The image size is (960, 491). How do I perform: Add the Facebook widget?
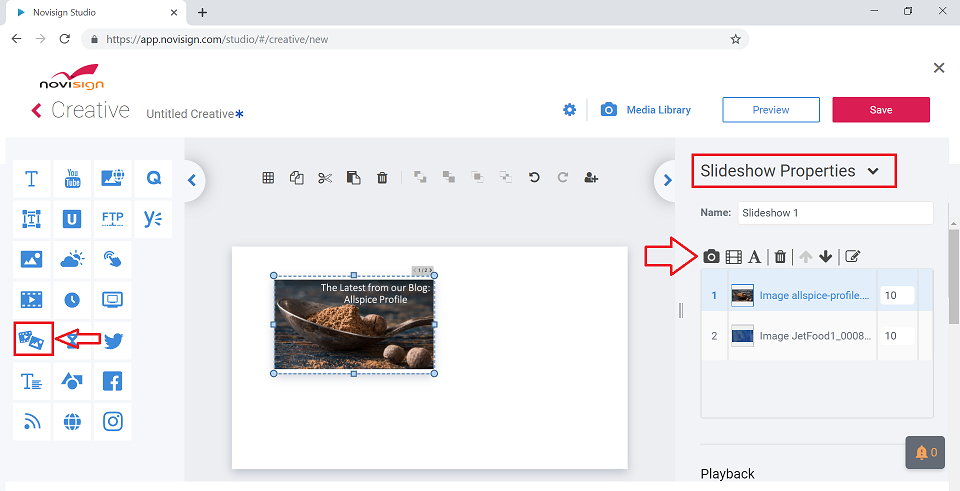tap(113, 381)
